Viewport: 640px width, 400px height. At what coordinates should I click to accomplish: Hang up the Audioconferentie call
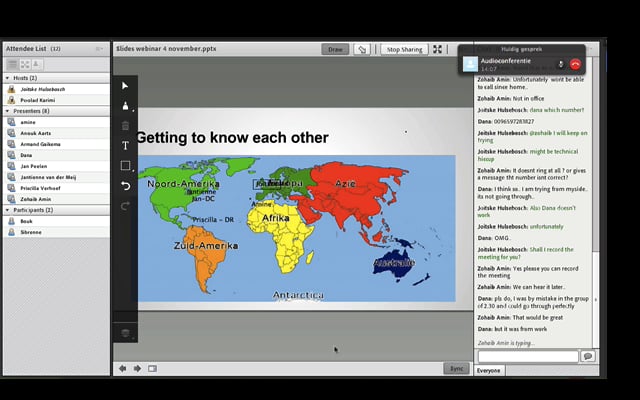click(x=575, y=64)
